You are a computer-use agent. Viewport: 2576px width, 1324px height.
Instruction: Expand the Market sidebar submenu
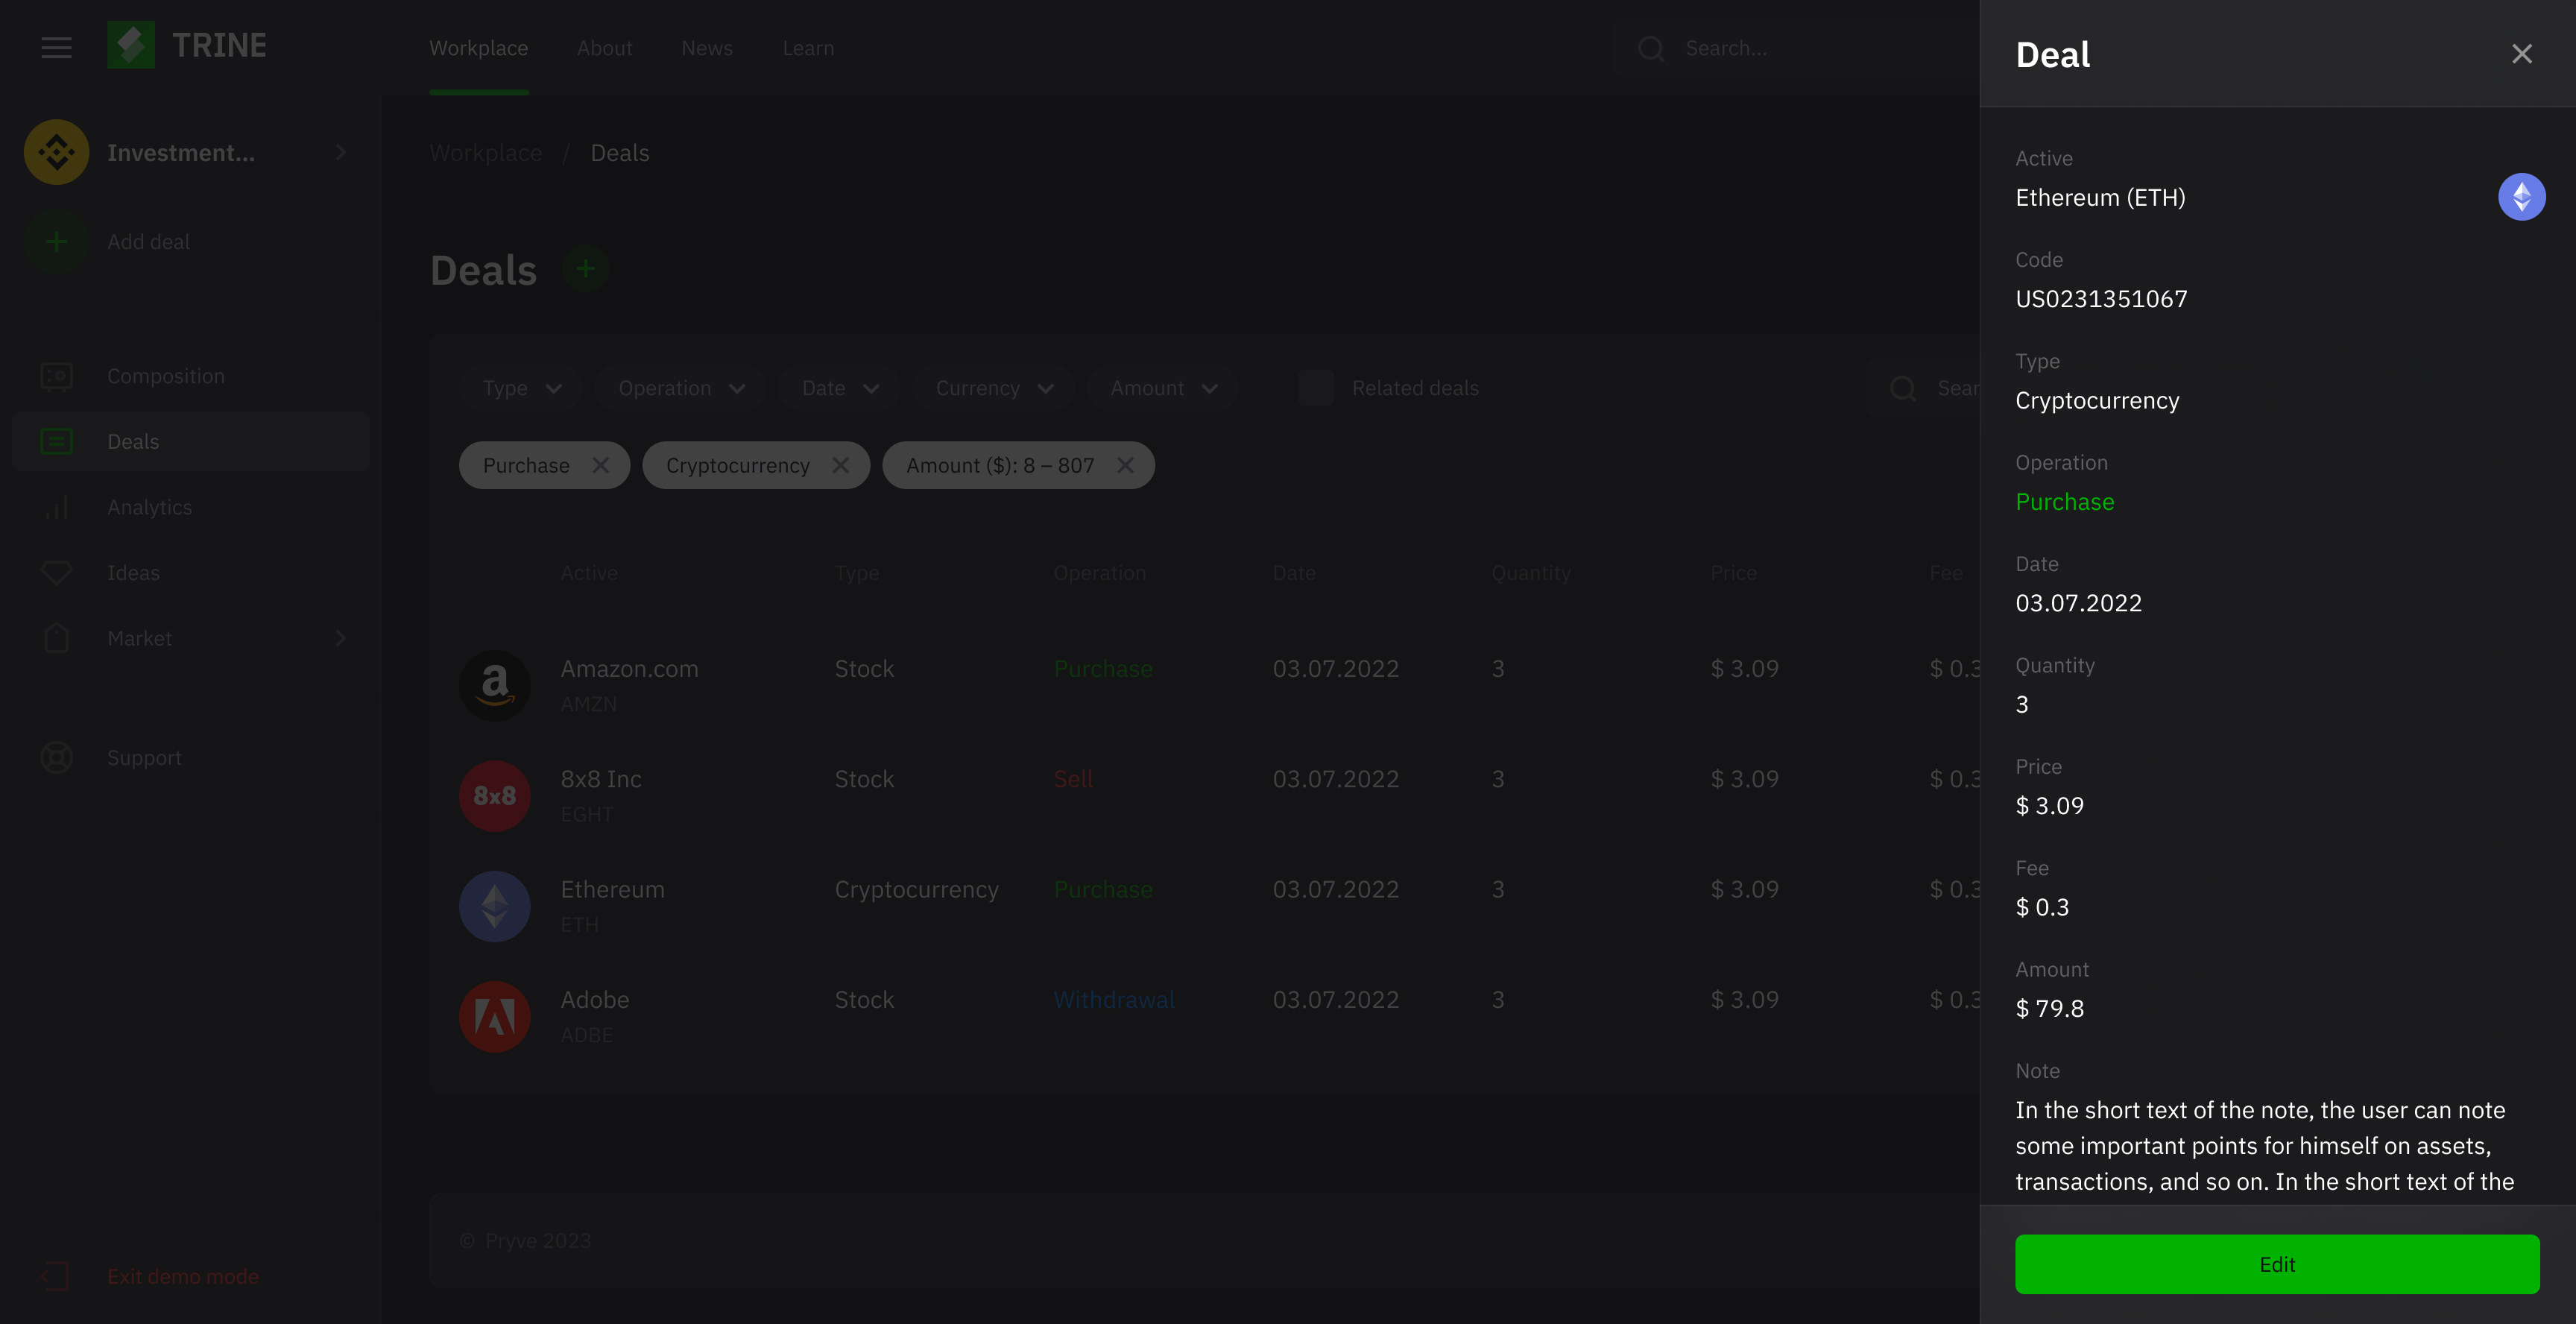coord(341,638)
